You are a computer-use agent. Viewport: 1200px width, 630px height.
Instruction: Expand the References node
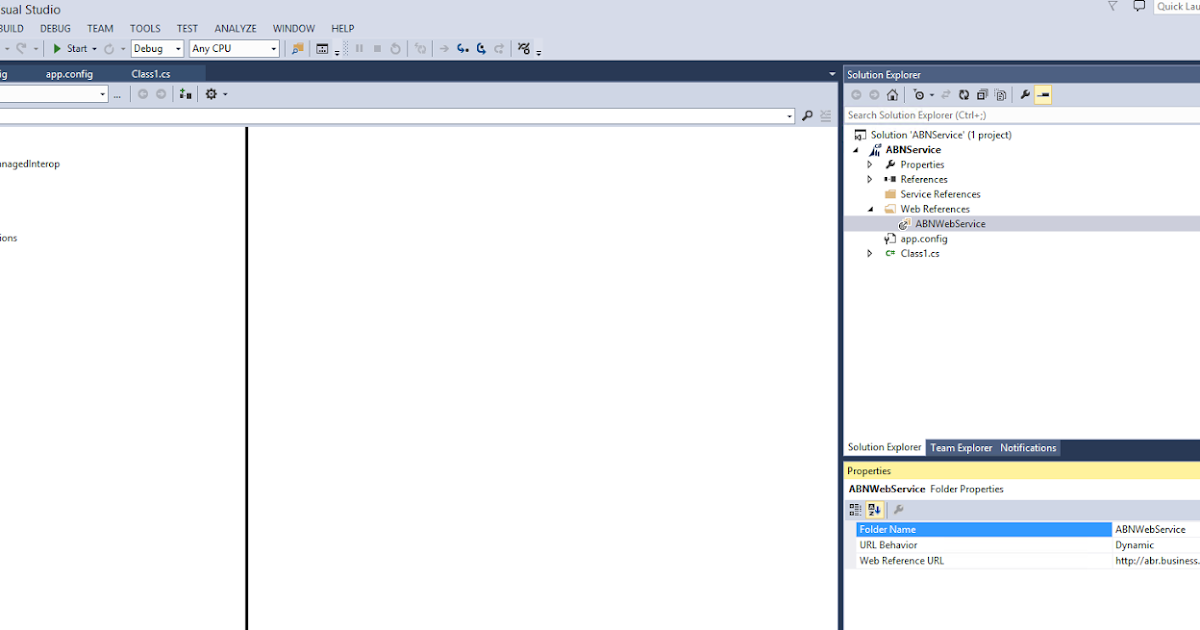(870, 179)
